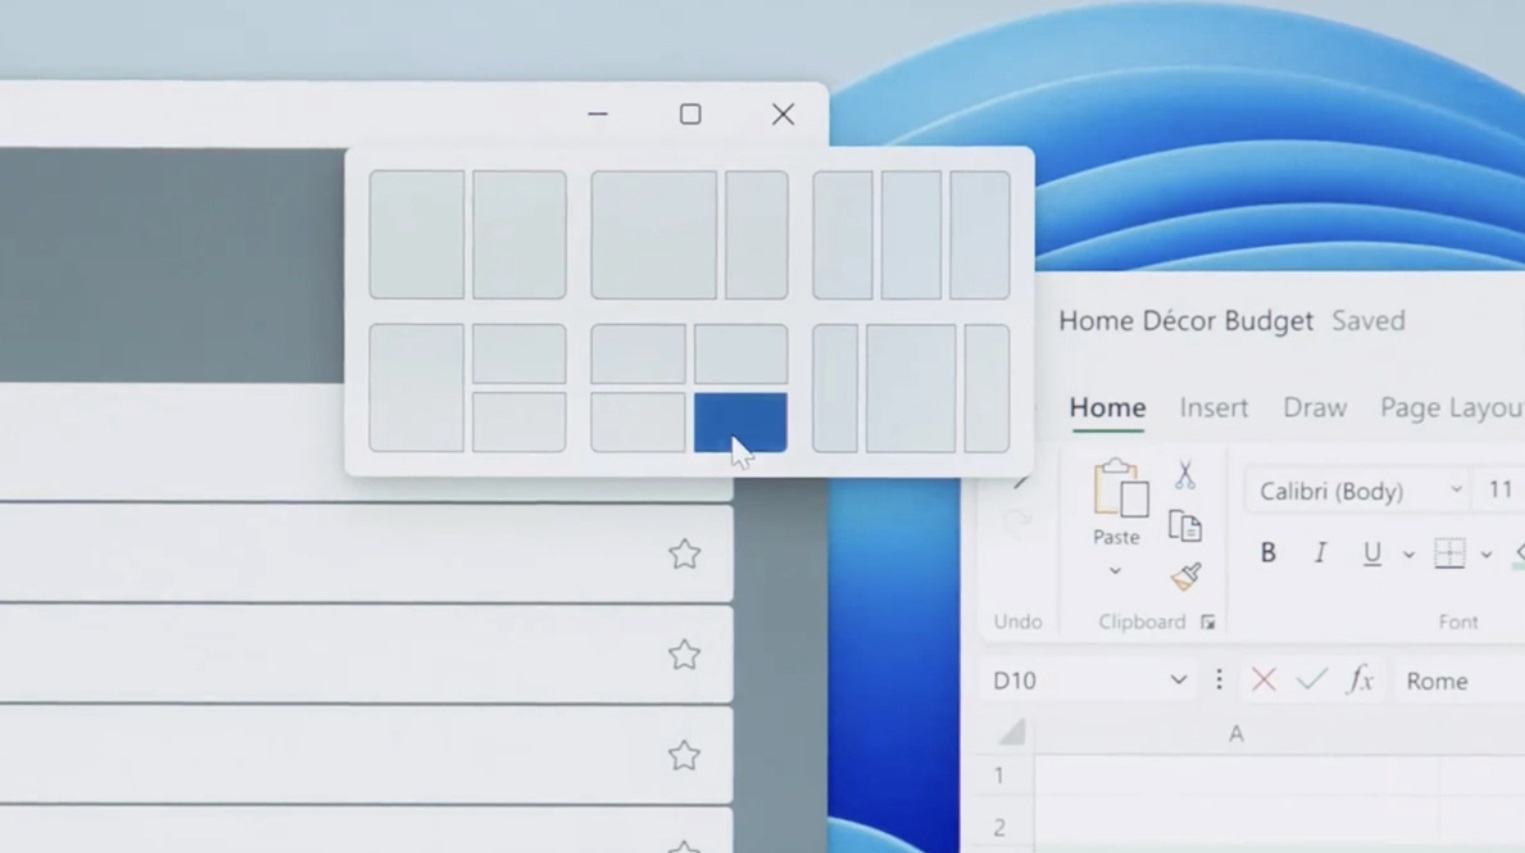Open the Clipboard group dialog launcher
This screenshot has height=853, width=1525.
point(1208,622)
